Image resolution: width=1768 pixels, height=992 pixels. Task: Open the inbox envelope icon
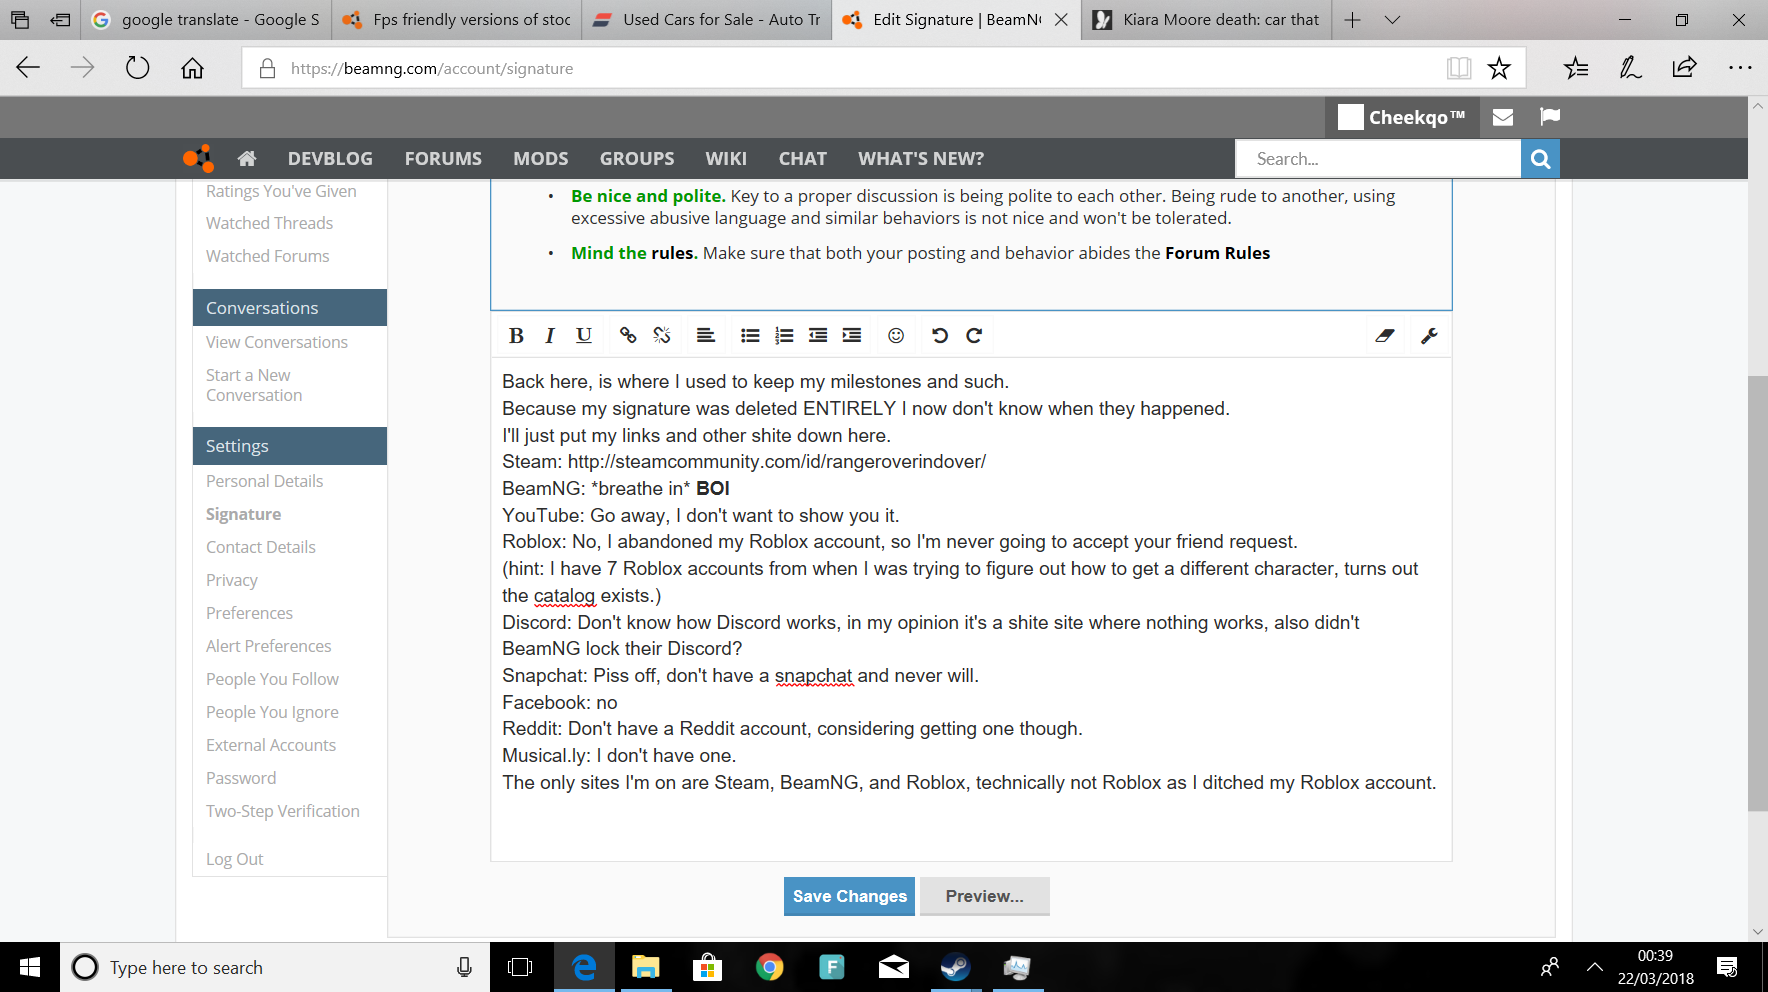[1502, 117]
